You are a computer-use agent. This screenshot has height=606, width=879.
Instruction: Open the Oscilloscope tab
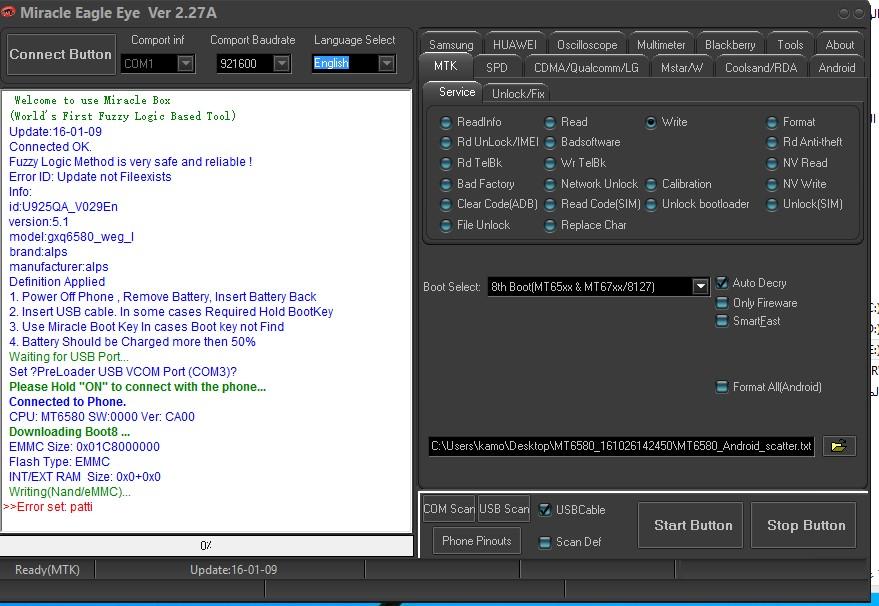click(x=587, y=45)
